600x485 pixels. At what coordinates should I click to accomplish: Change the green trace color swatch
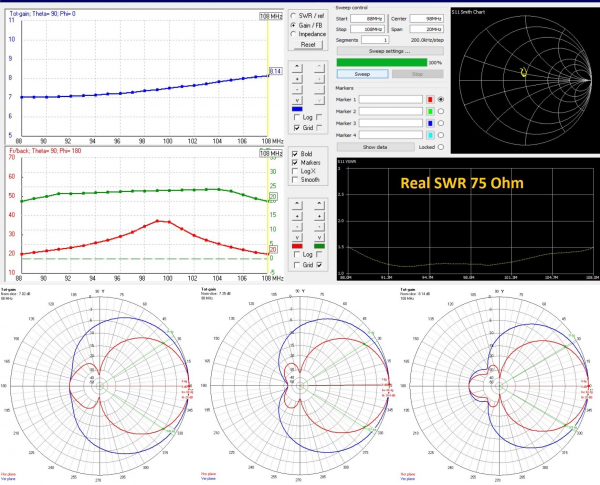[319, 246]
